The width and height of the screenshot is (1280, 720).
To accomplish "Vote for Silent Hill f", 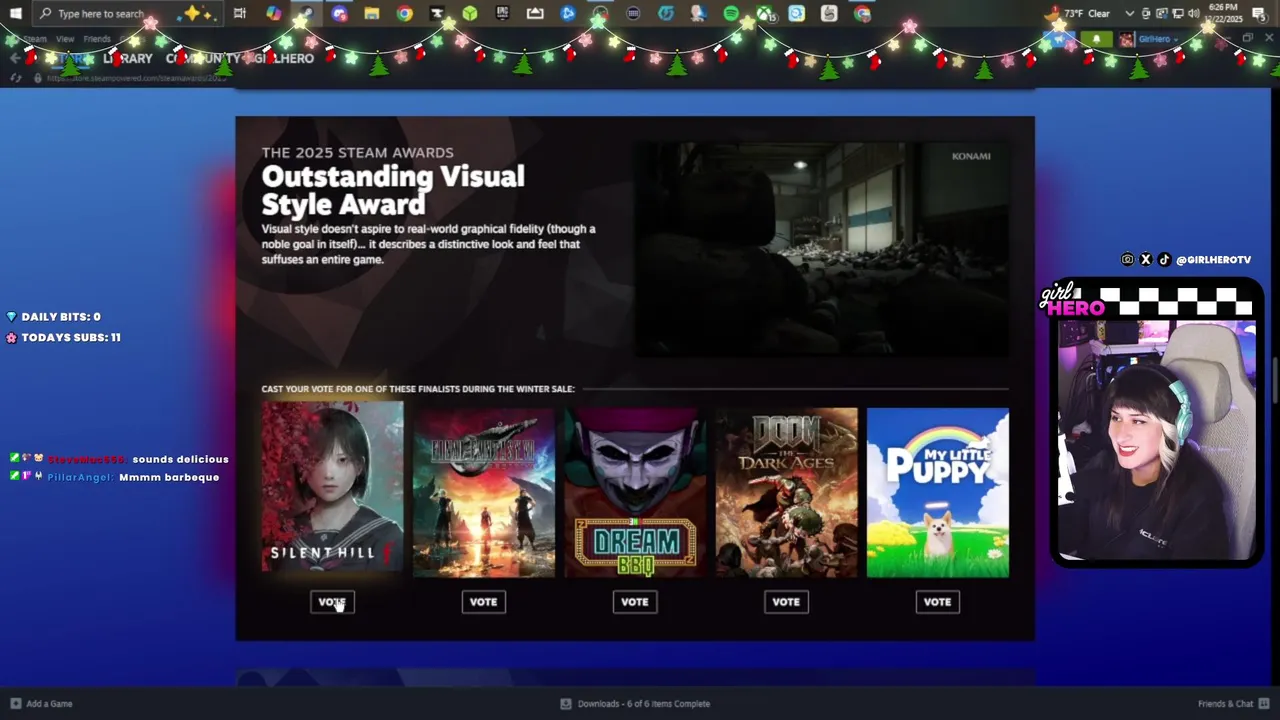I will pos(332,602).
